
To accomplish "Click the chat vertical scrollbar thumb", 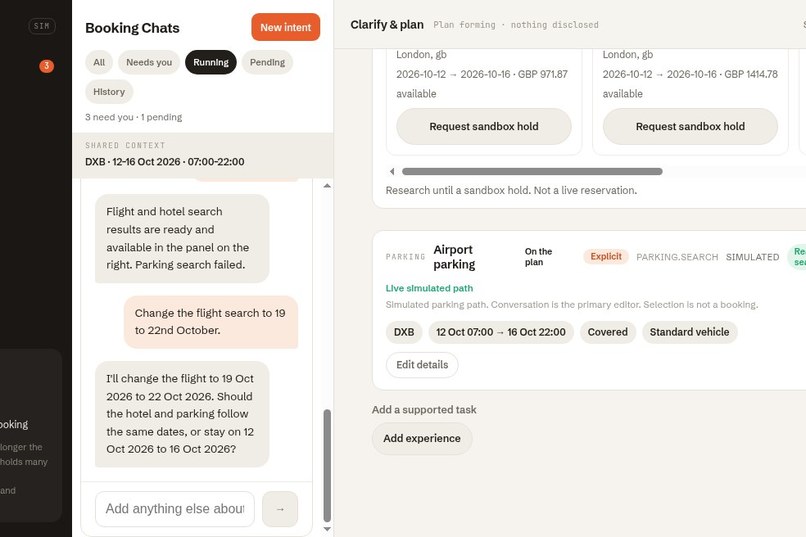I will point(327,466).
